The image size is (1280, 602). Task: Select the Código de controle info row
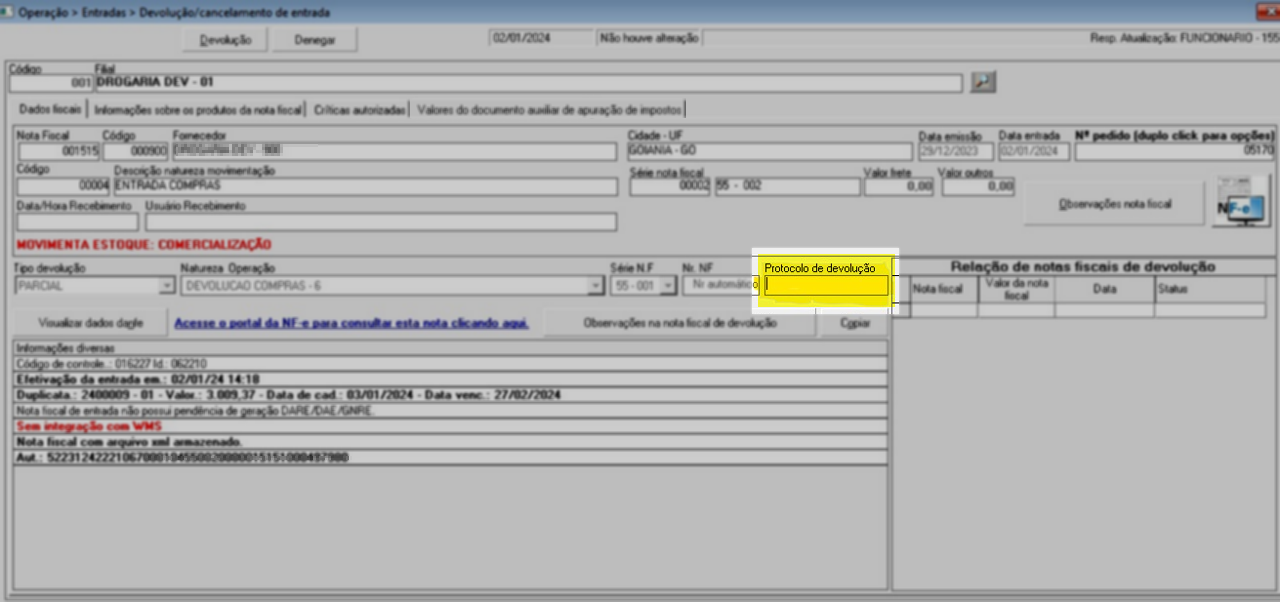tap(450, 364)
